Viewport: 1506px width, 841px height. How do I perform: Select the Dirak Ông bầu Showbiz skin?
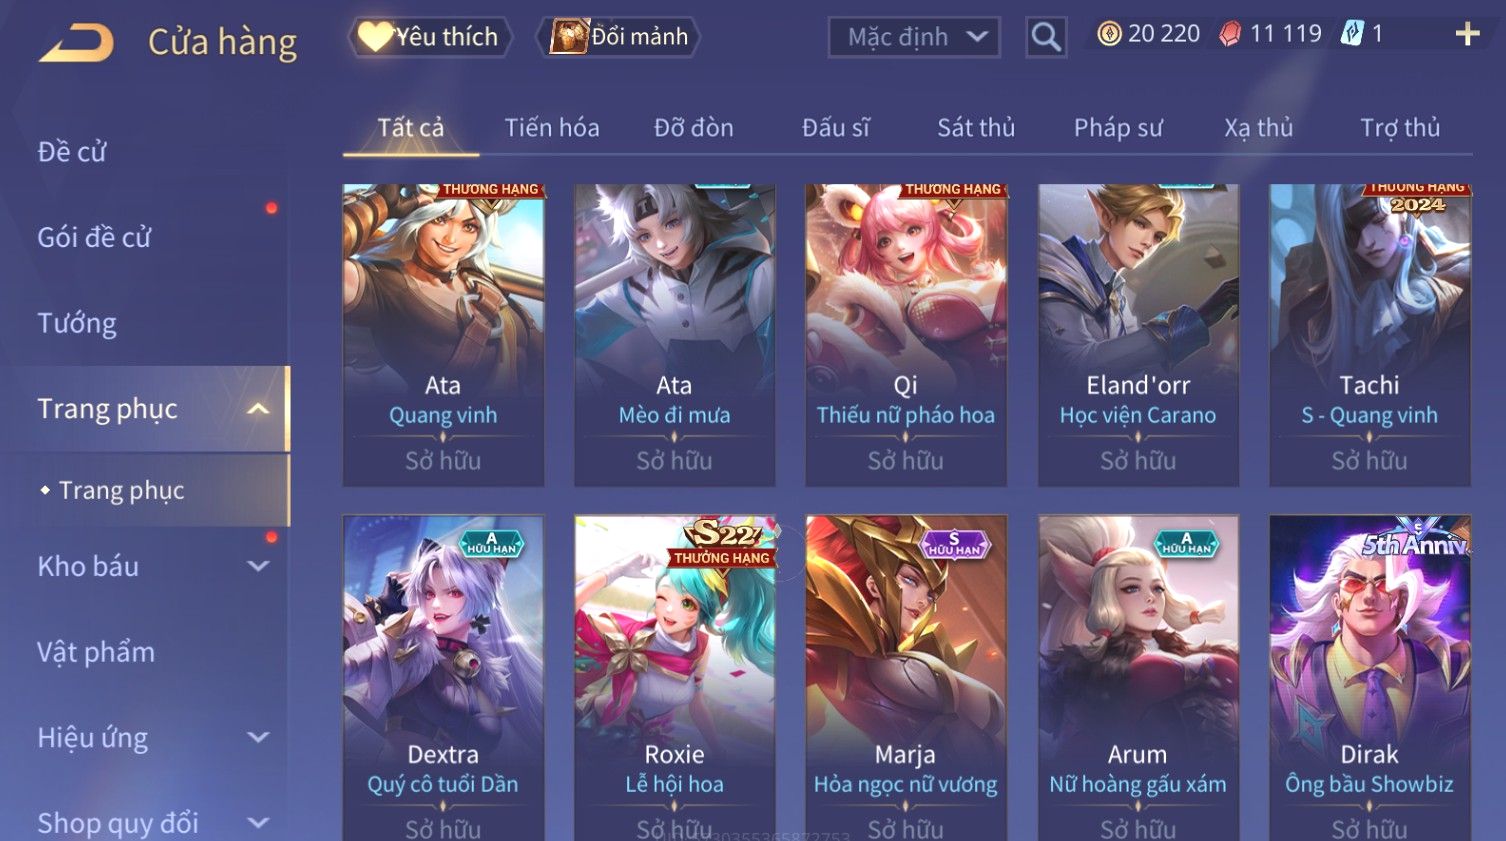click(x=1369, y=678)
